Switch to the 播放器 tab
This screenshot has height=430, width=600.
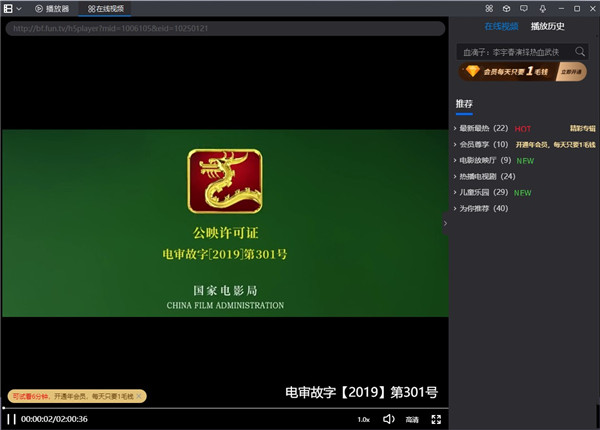(x=52, y=8)
